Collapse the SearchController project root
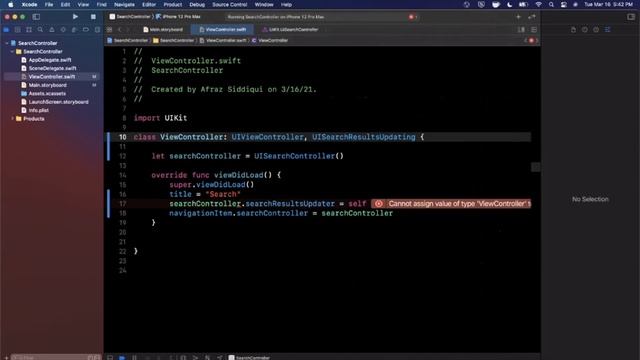The image size is (640, 360). pyautogui.click(x=7, y=43)
